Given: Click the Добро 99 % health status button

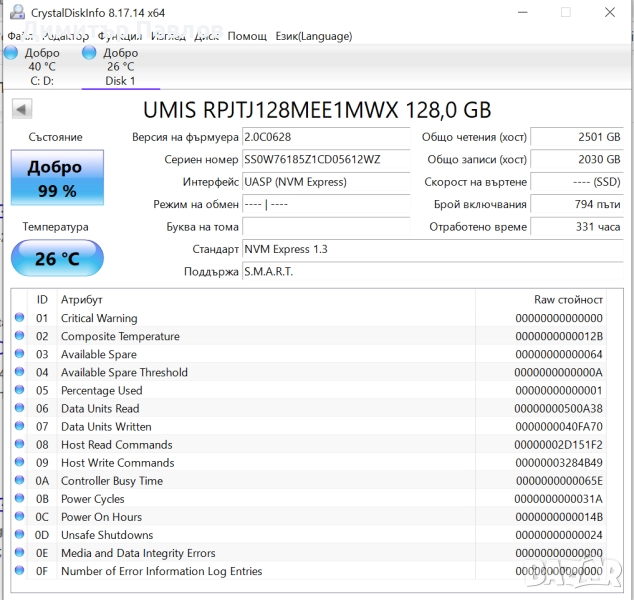Looking at the screenshot, I should click(x=57, y=177).
